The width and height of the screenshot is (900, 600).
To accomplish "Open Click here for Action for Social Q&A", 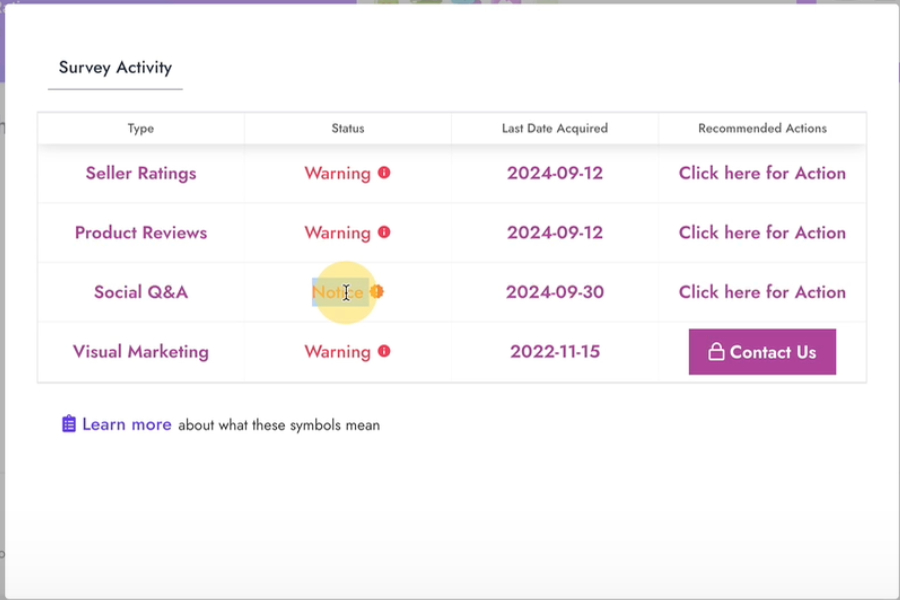I will (x=762, y=292).
